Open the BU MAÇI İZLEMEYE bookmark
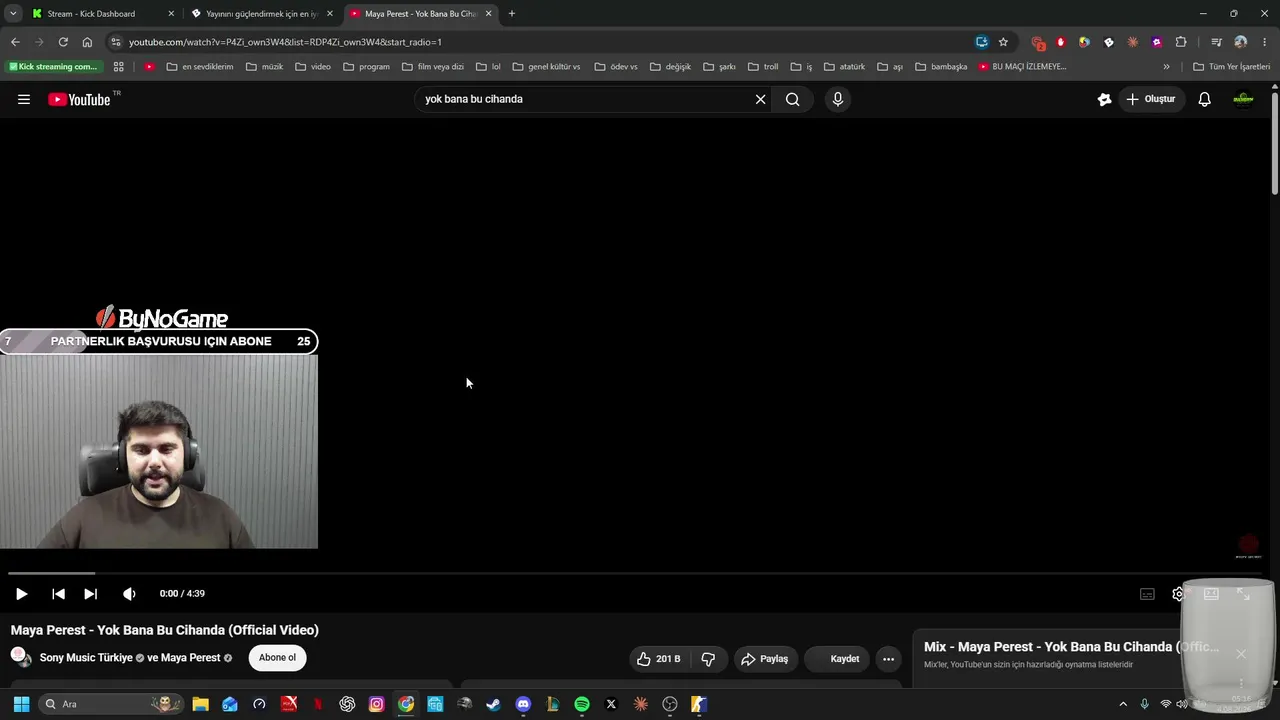 (x=1022, y=67)
